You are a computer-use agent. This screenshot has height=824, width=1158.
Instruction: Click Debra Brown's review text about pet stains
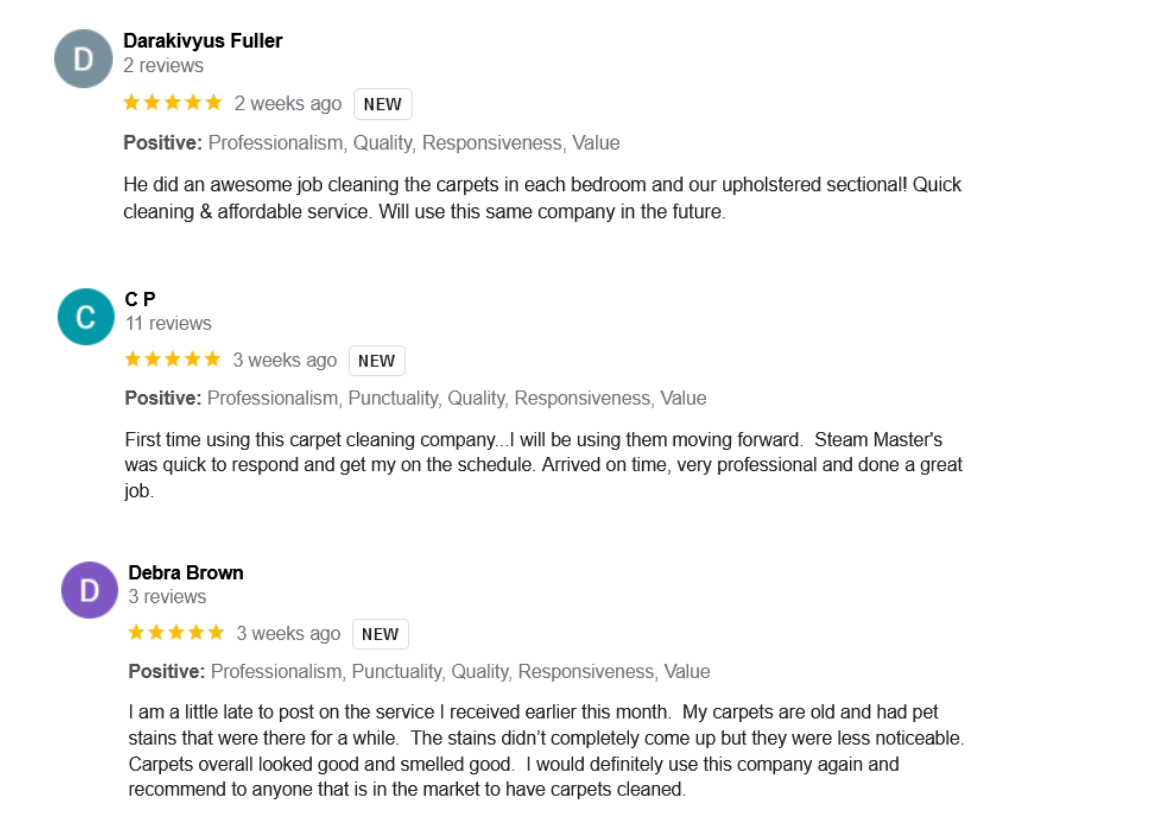(x=547, y=751)
